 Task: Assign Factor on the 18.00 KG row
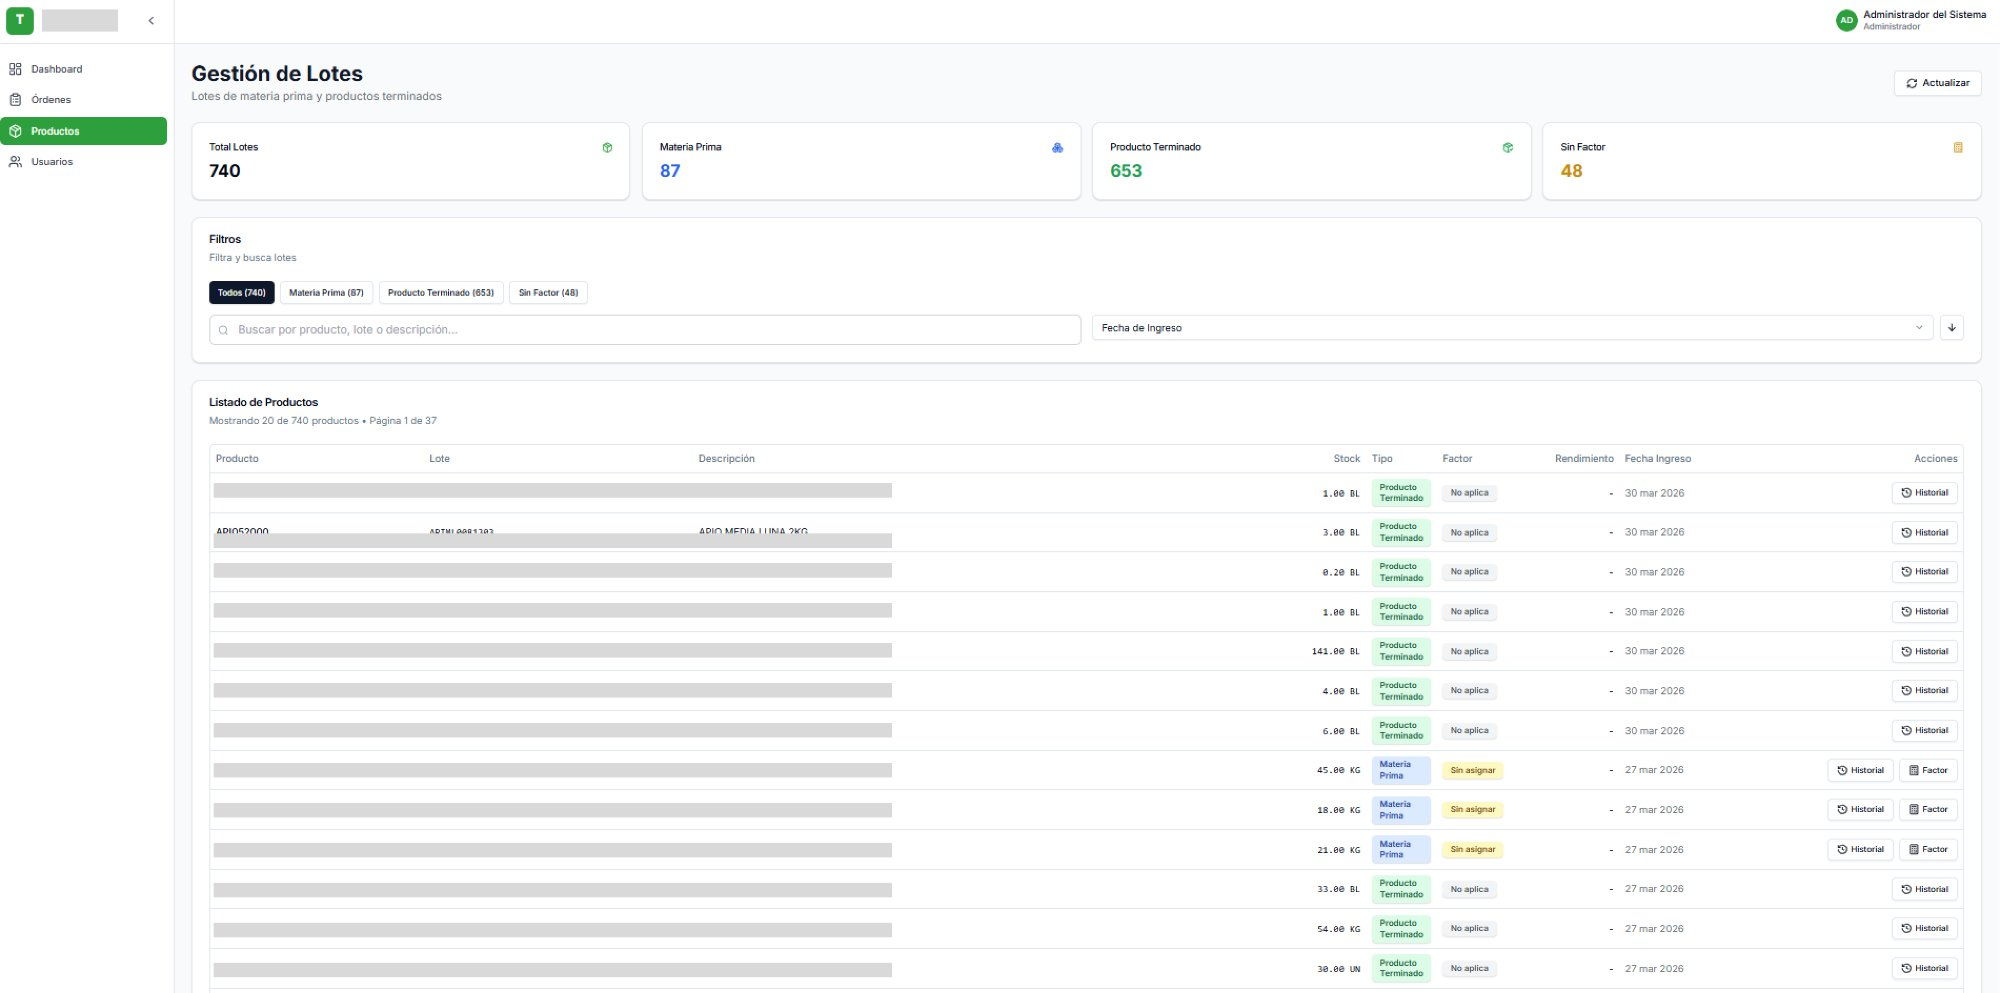1927,810
